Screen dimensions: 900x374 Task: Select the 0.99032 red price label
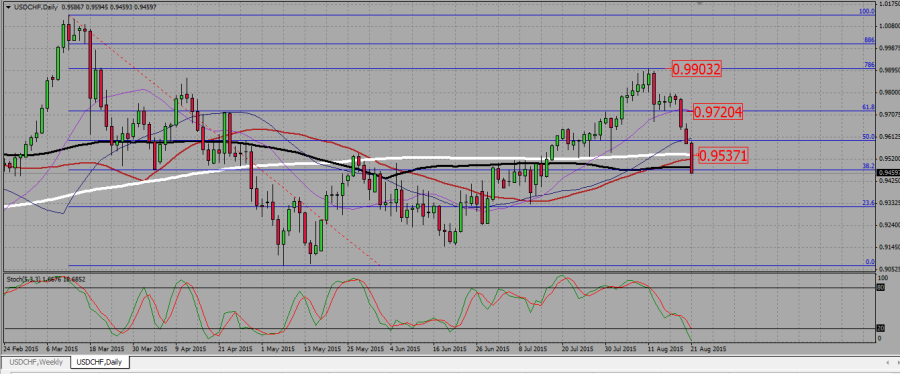click(x=696, y=69)
